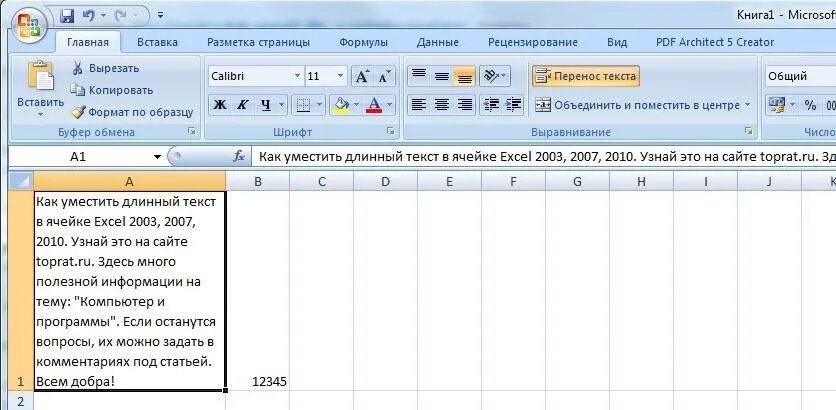Click the cell borders icon
836x410 pixels.
point(303,105)
